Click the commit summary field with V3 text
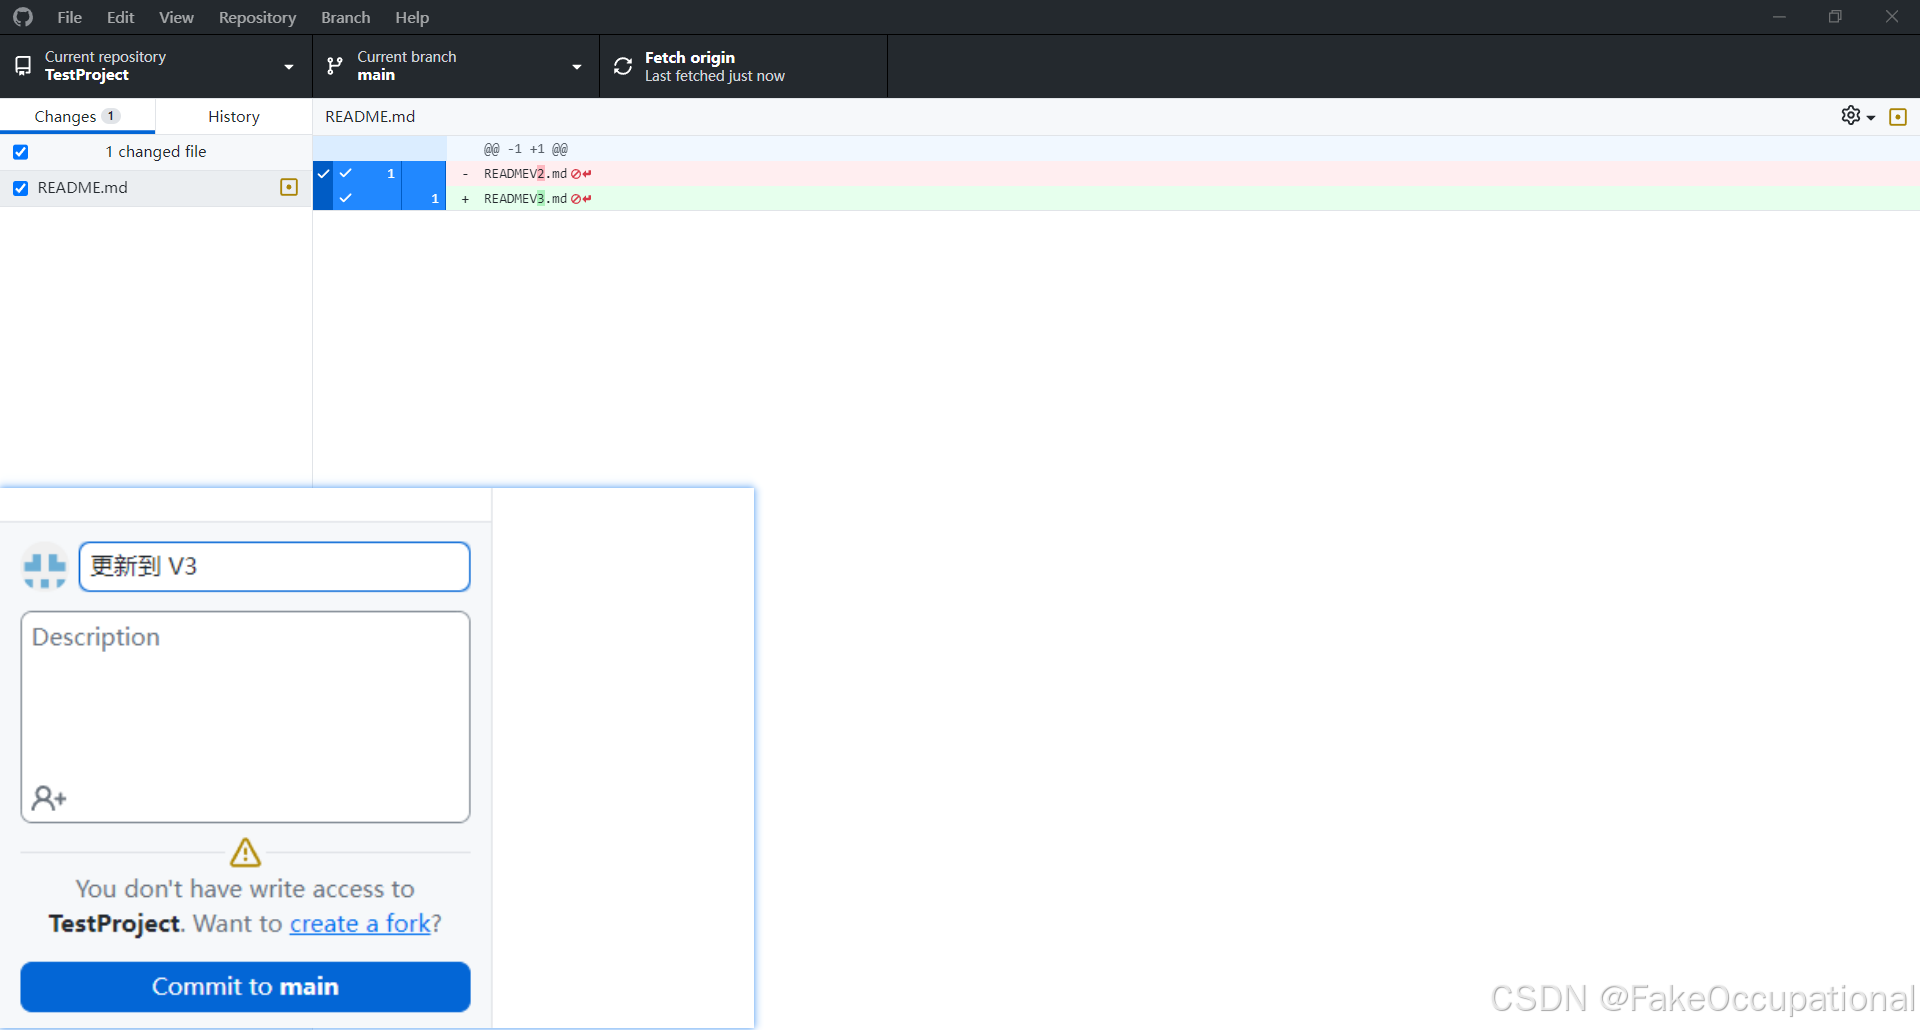The height and width of the screenshot is (1030, 1920). tap(274, 566)
